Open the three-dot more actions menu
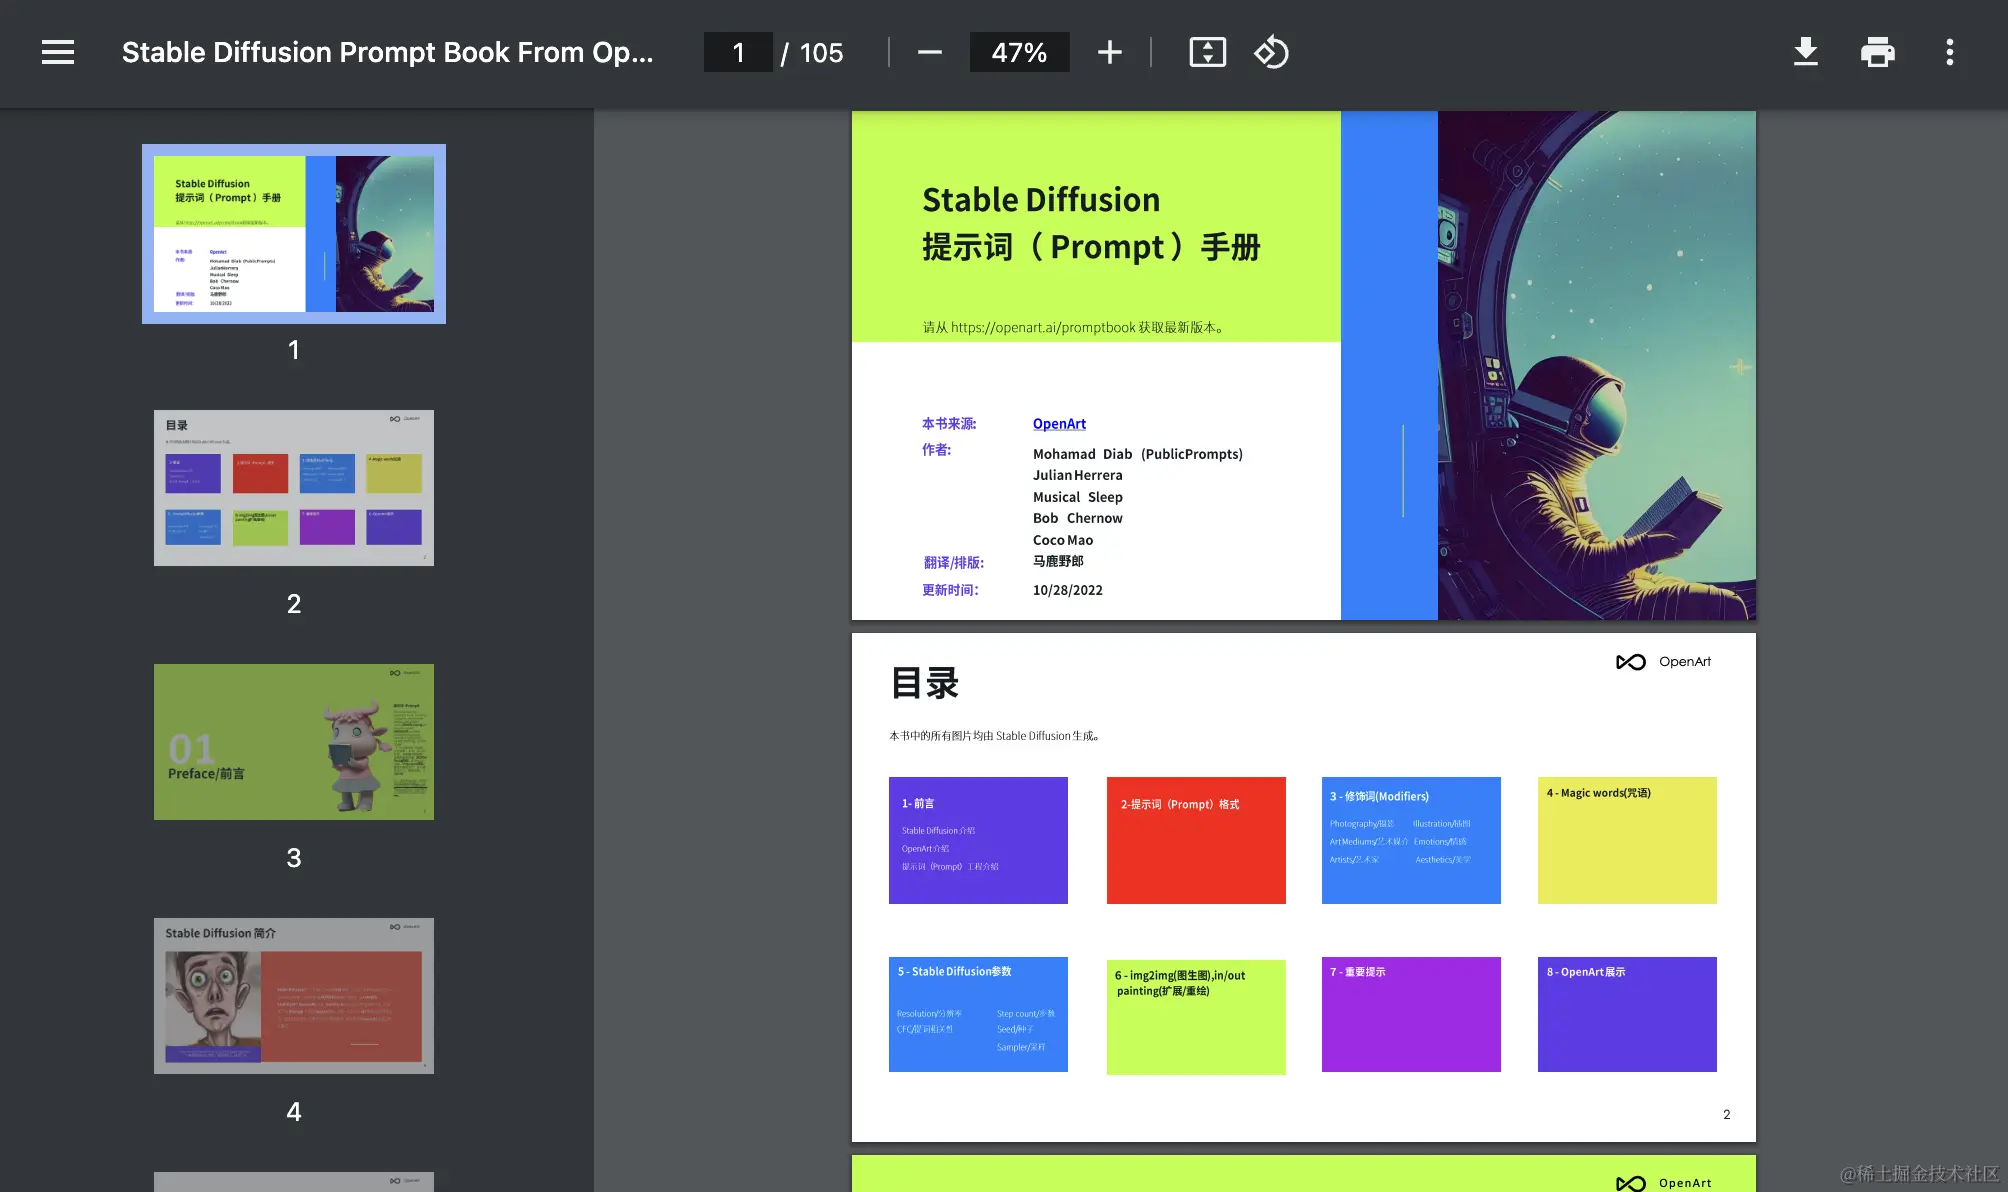This screenshot has height=1192, width=2008. click(x=1949, y=52)
